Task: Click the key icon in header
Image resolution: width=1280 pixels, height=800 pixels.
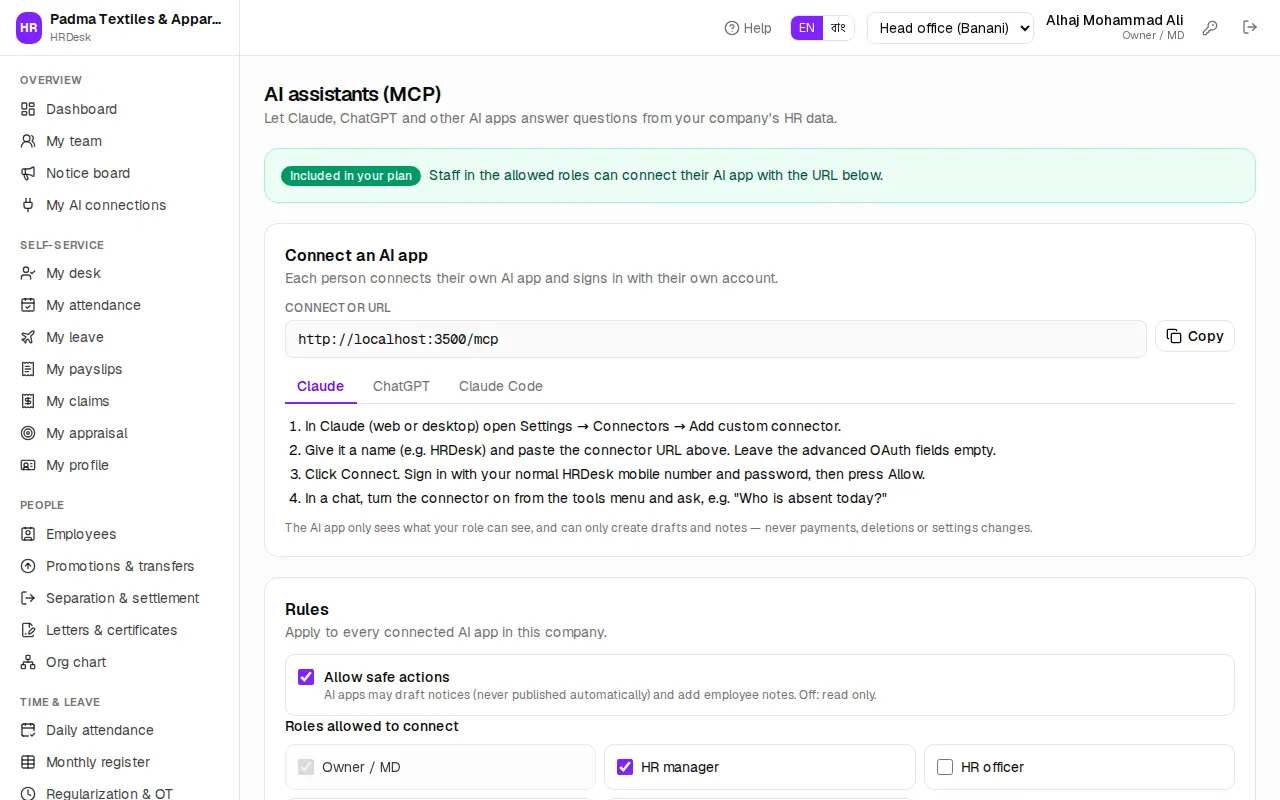Action: [x=1210, y=28]
